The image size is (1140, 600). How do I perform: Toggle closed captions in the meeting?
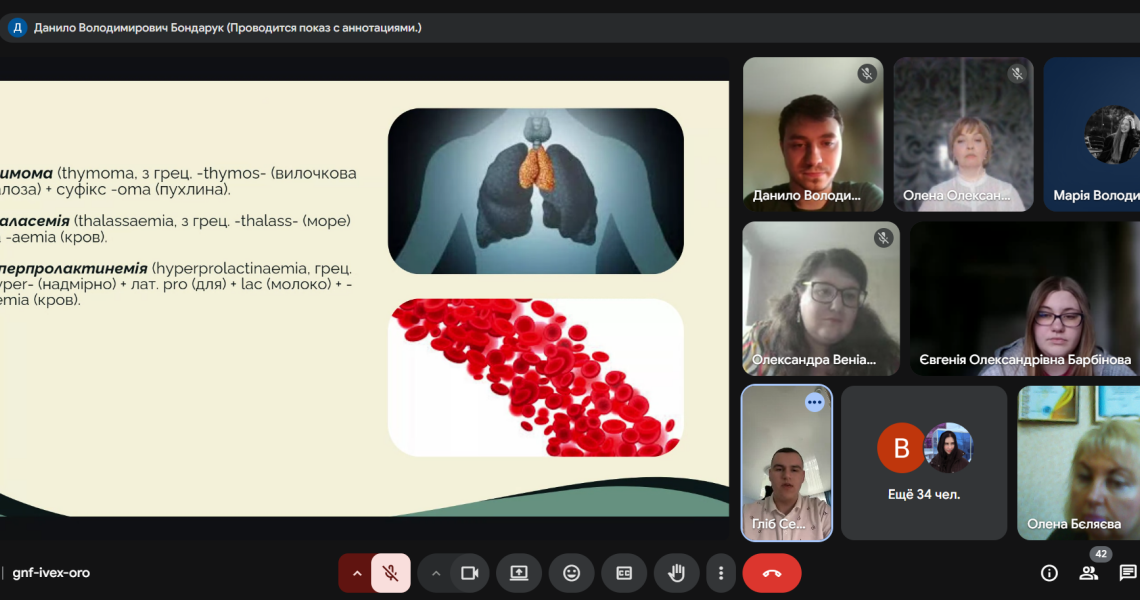[624, 573]
